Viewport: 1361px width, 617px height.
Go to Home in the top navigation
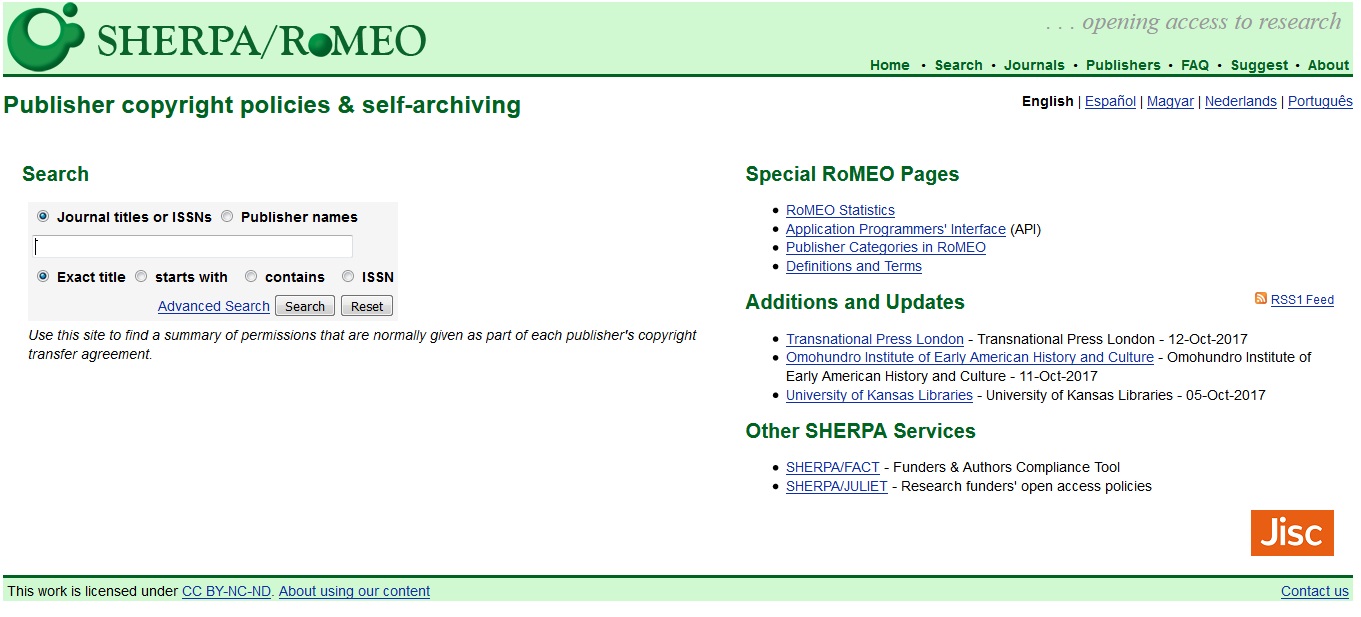890,65
